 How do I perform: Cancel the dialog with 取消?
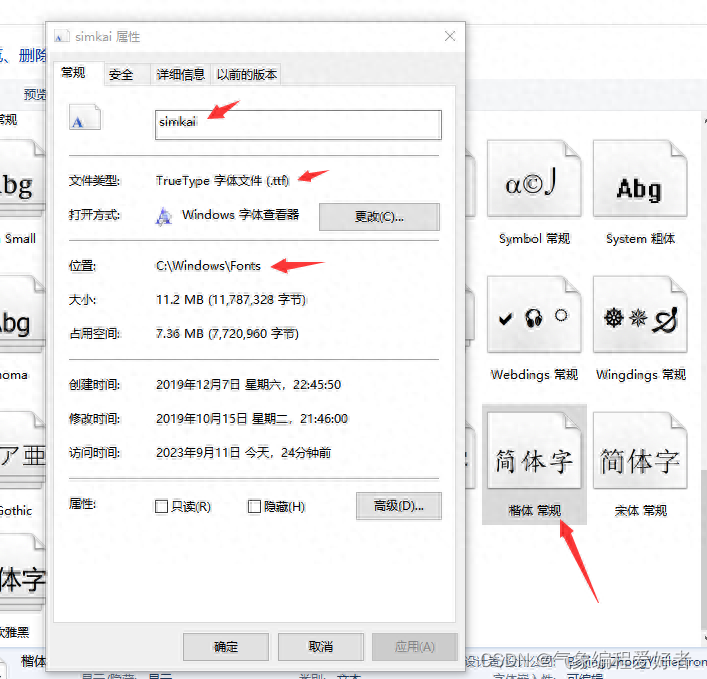coord(321,647)
